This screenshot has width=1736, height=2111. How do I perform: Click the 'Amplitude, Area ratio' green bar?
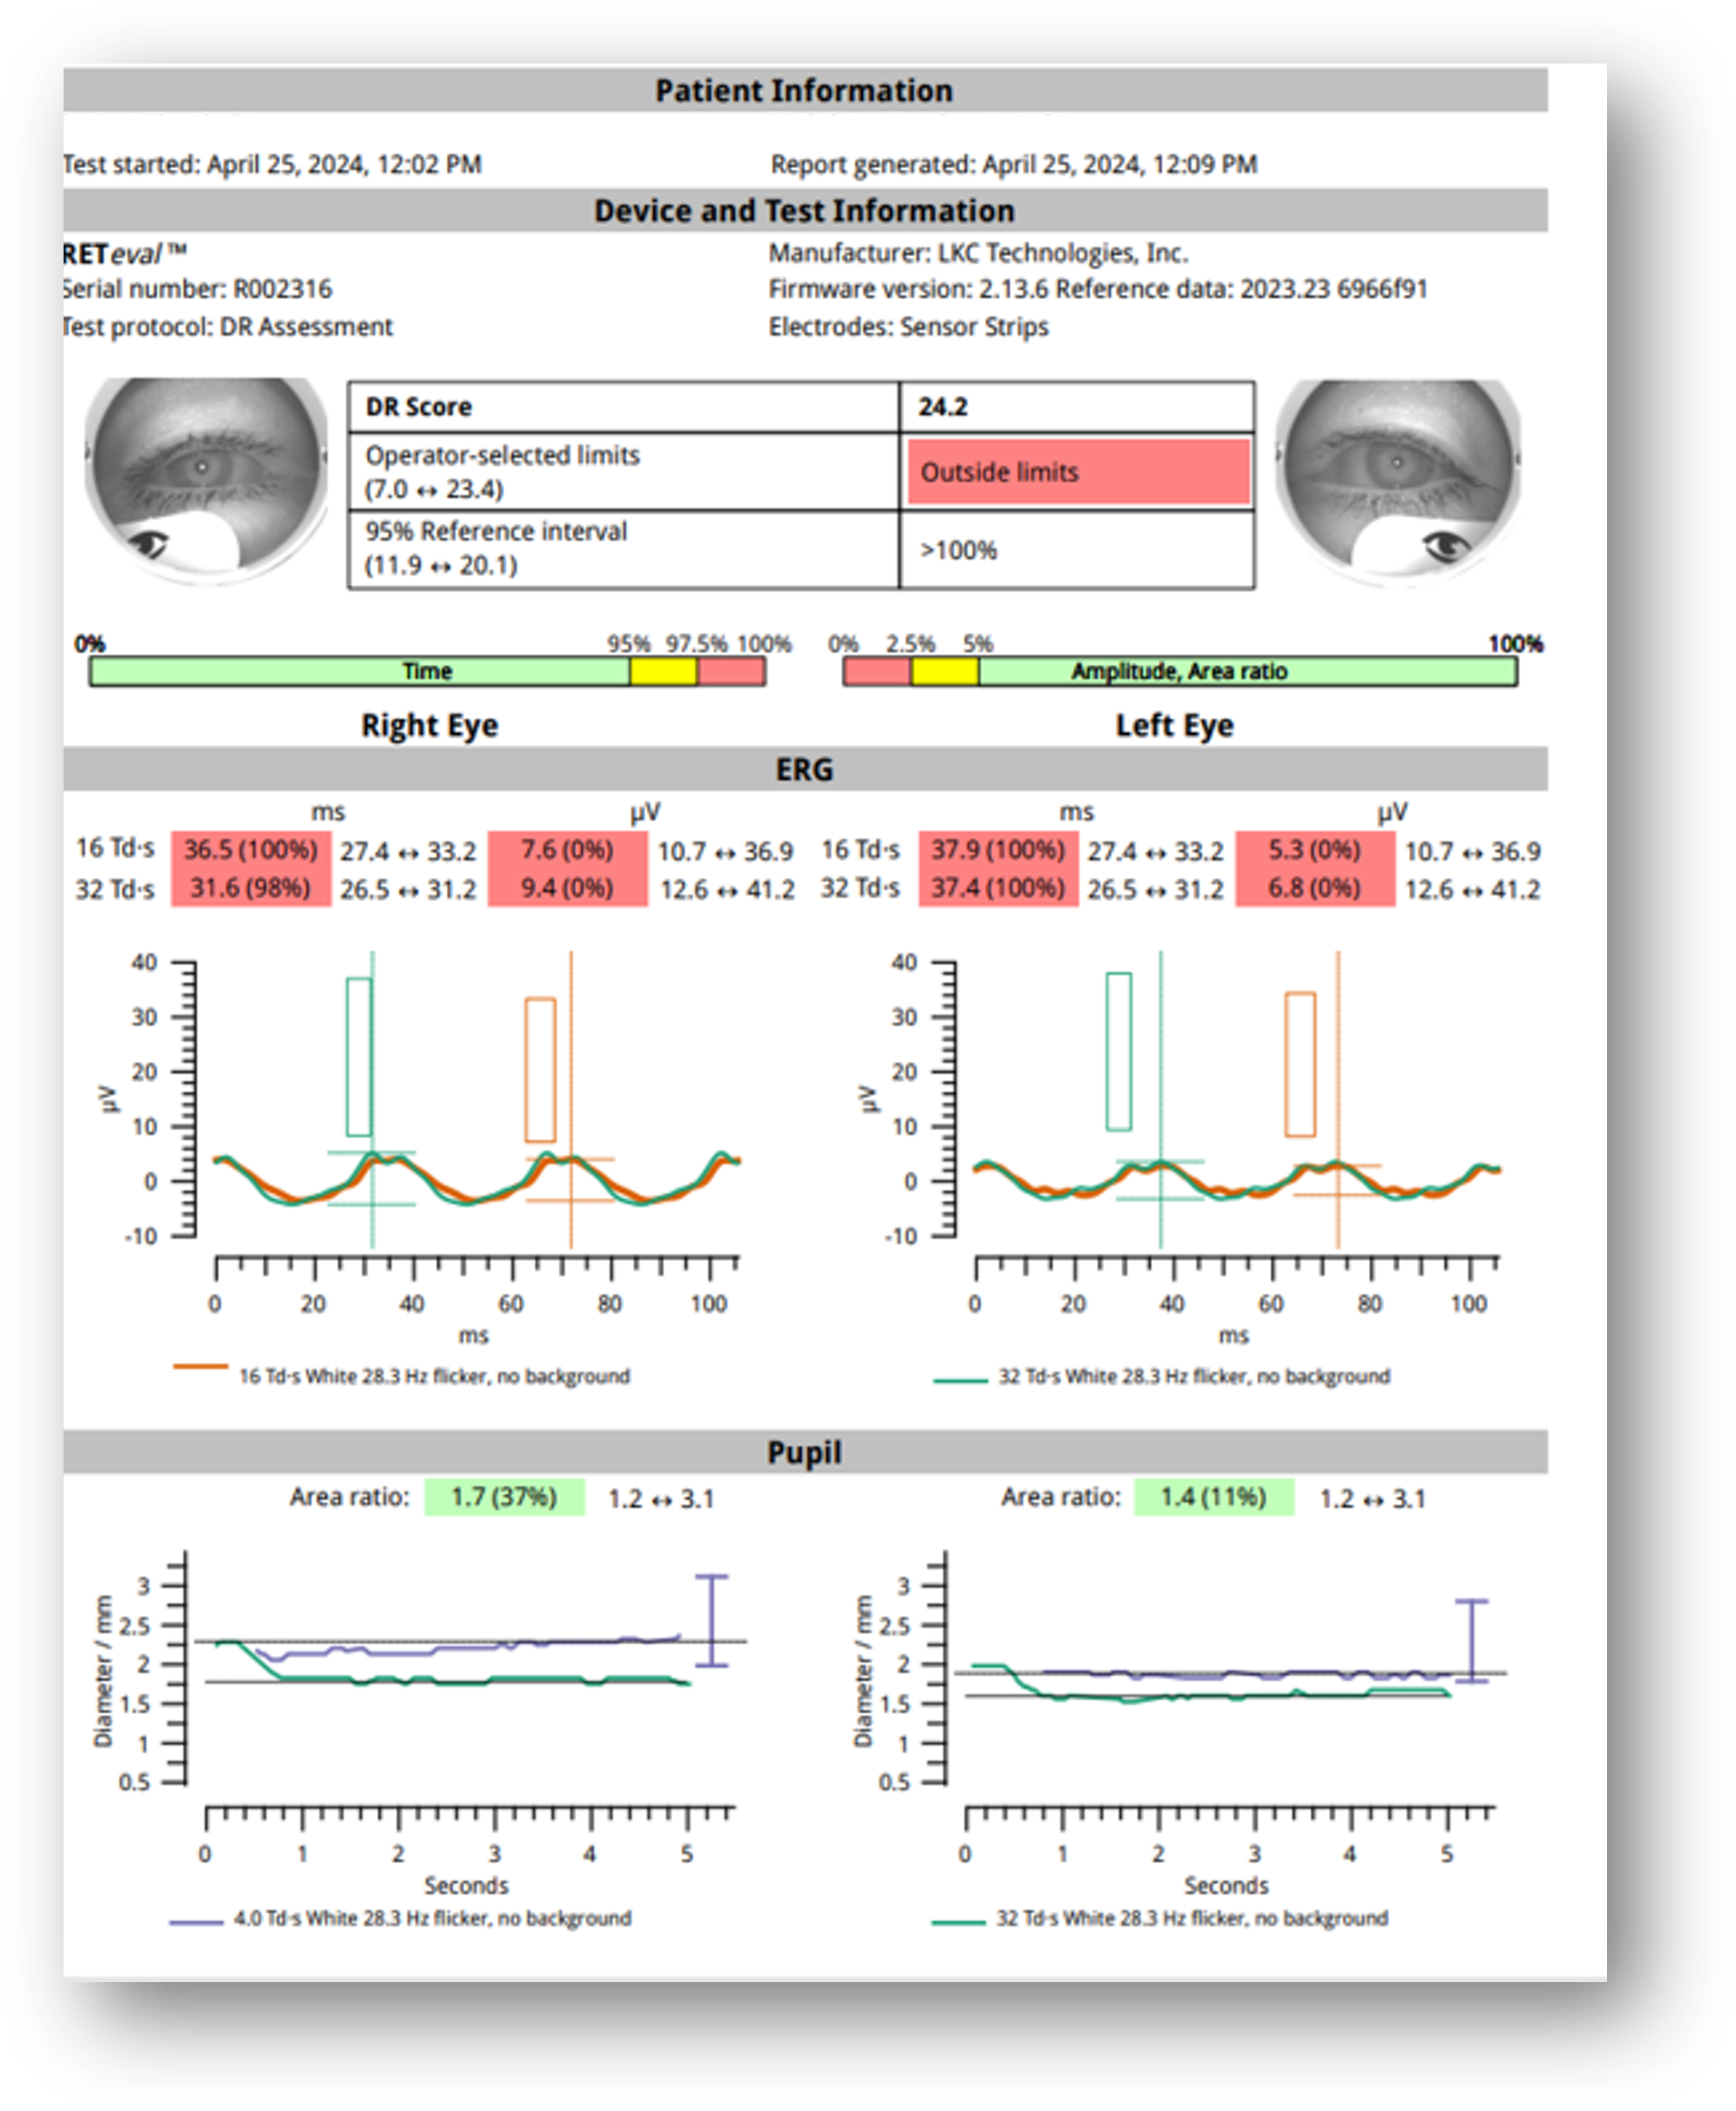pyautogui.click(x=1246, y=671)
